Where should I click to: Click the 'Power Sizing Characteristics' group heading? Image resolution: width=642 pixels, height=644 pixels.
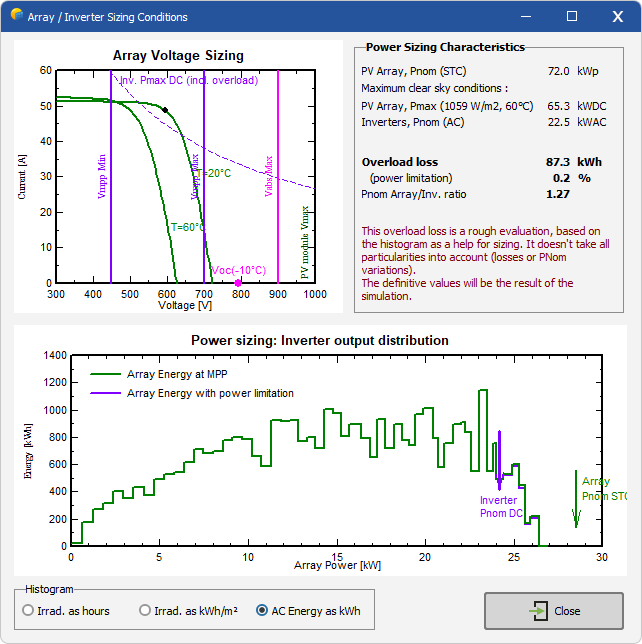point(445,47)
